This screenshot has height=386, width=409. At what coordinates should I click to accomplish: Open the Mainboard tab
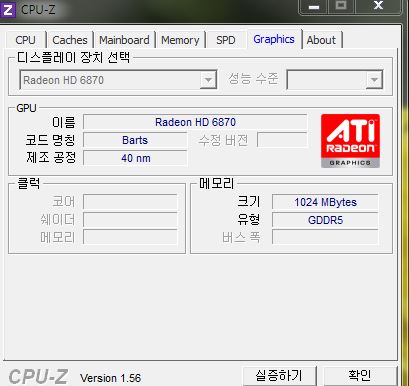124,40
